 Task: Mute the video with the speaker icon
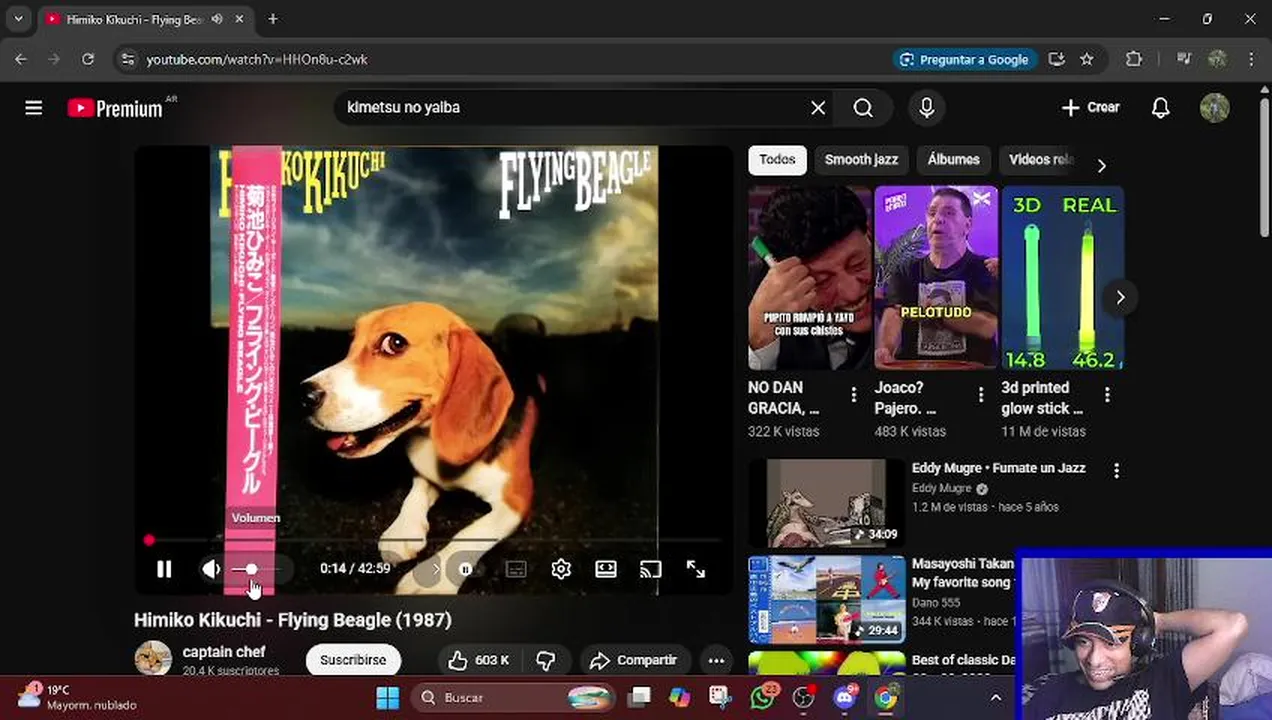pyautogui.click(x=211, y=569)
